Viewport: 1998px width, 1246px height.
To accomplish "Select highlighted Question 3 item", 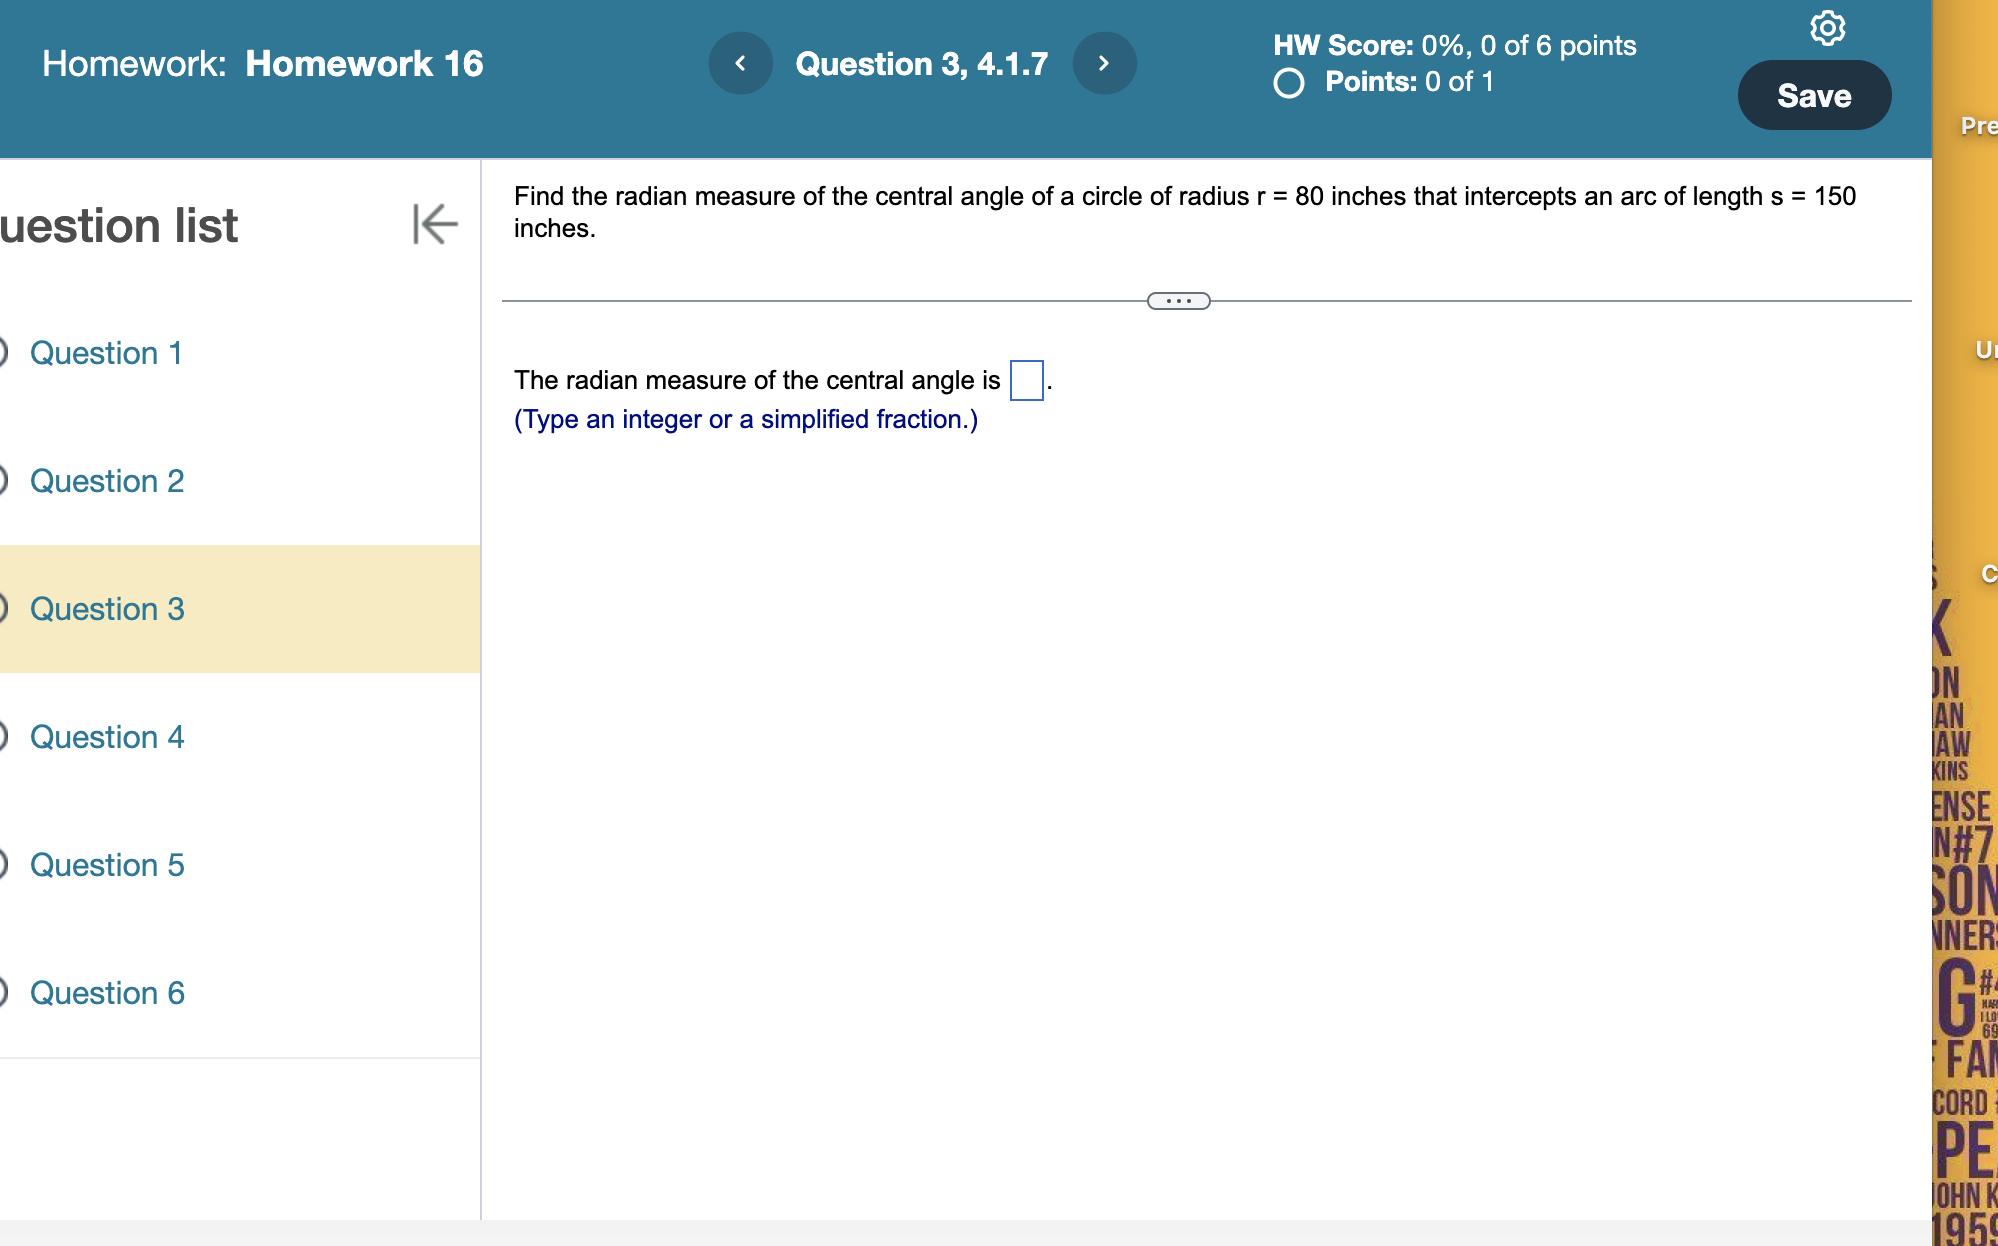I will click(107, 609).
